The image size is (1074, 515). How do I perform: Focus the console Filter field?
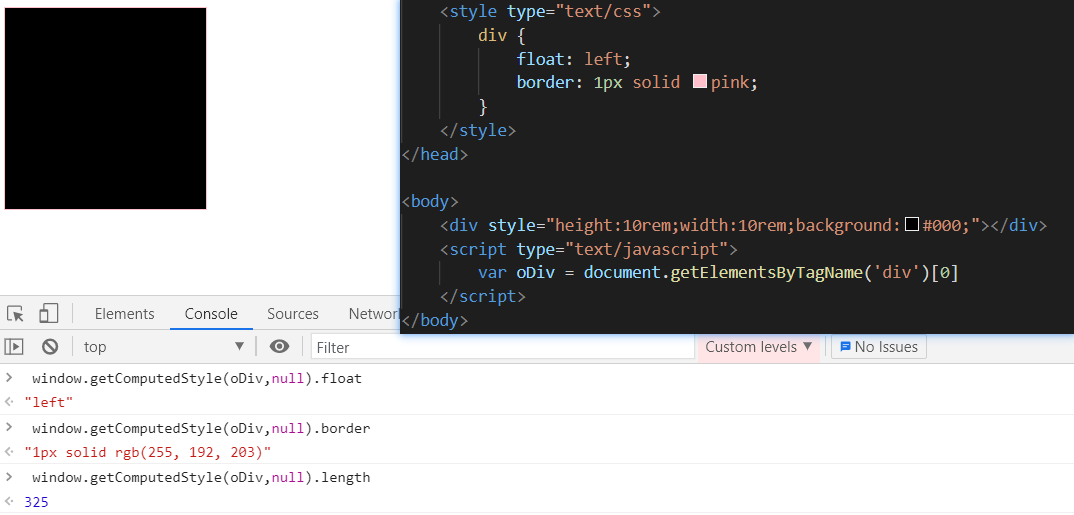point(503,347)
